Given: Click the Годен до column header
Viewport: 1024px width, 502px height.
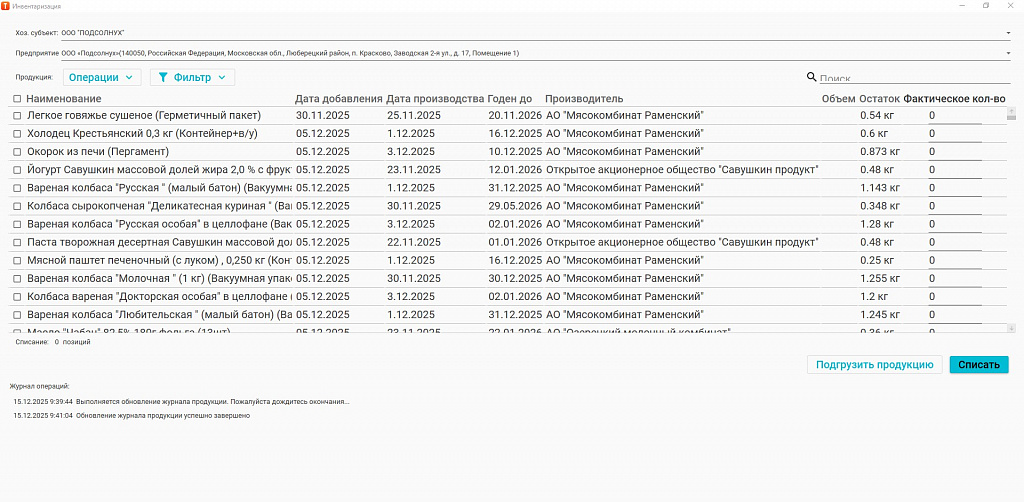Looking at the screenshot, I should coord(510,99).
